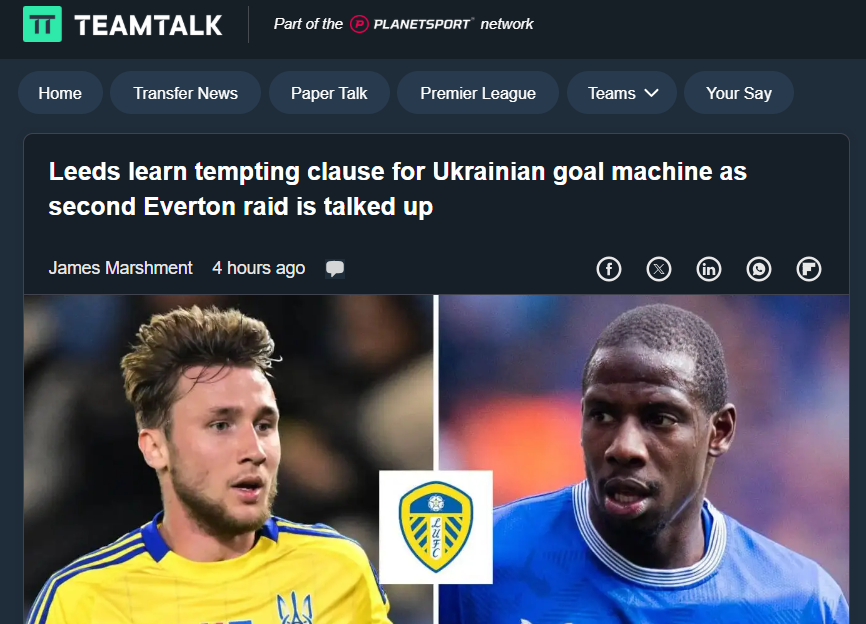The height and width of the screenshot is (624, 866).
Task: Open the Transfer News section
Action: pos(185,93)
